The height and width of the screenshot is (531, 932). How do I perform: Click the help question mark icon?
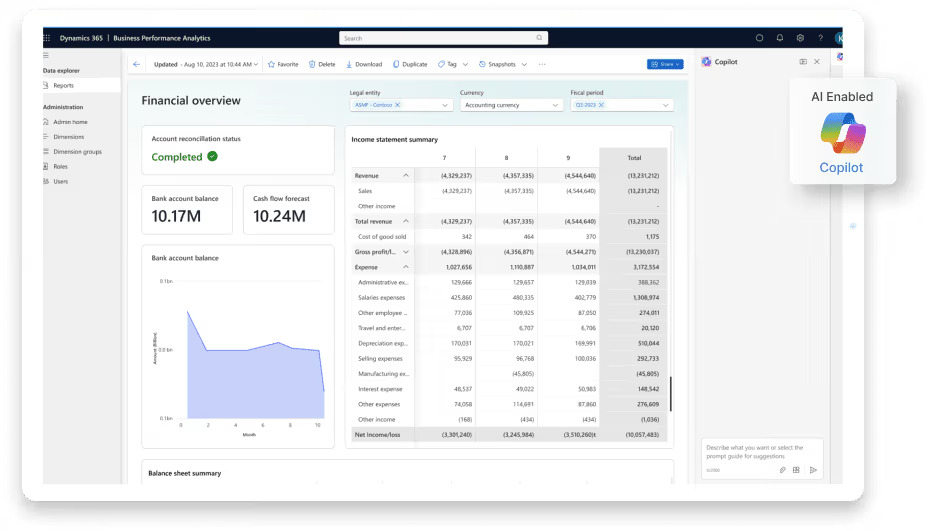coord(820,38)
